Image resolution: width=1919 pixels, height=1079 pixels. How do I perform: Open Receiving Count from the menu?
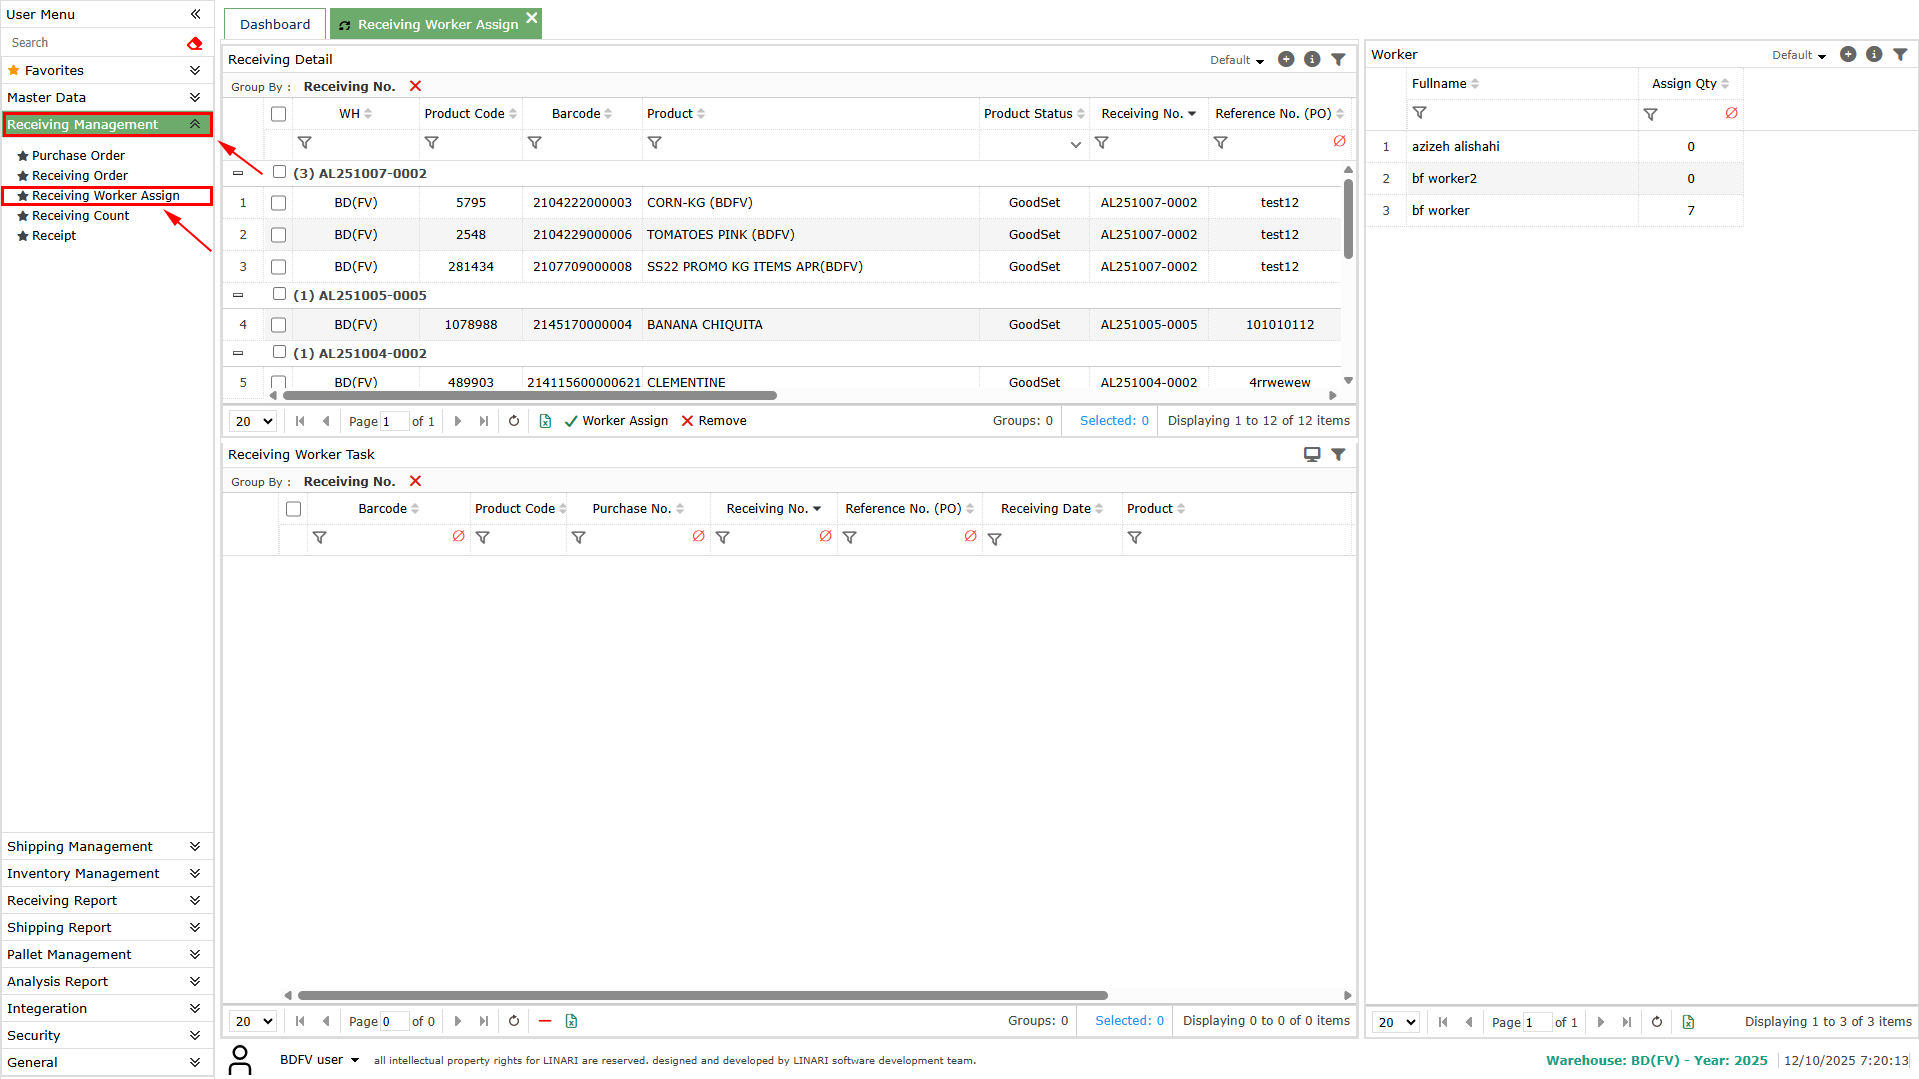(x=80, y=216)
